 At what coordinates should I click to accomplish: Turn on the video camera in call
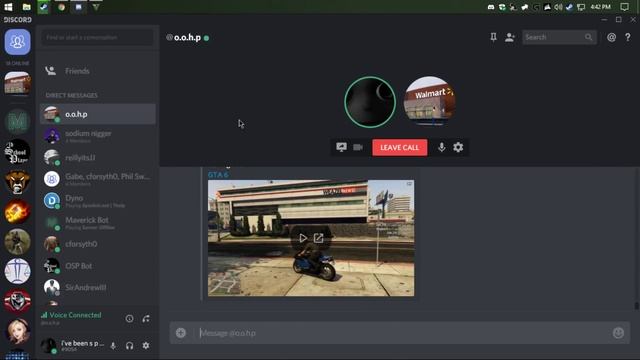tap(358, 147)
